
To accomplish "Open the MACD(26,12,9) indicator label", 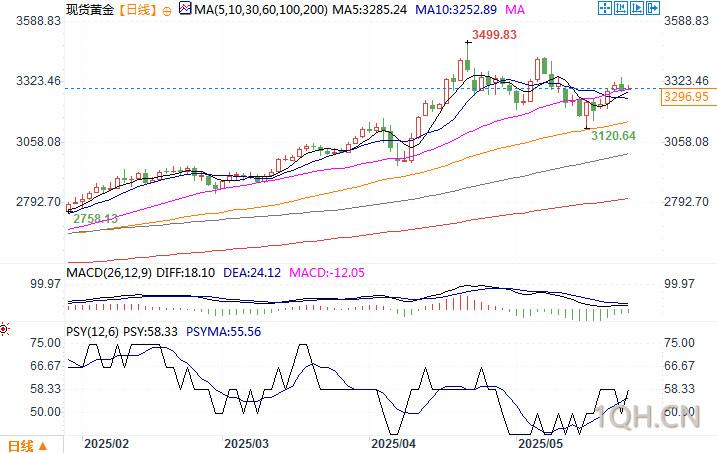I will [109, 273].
